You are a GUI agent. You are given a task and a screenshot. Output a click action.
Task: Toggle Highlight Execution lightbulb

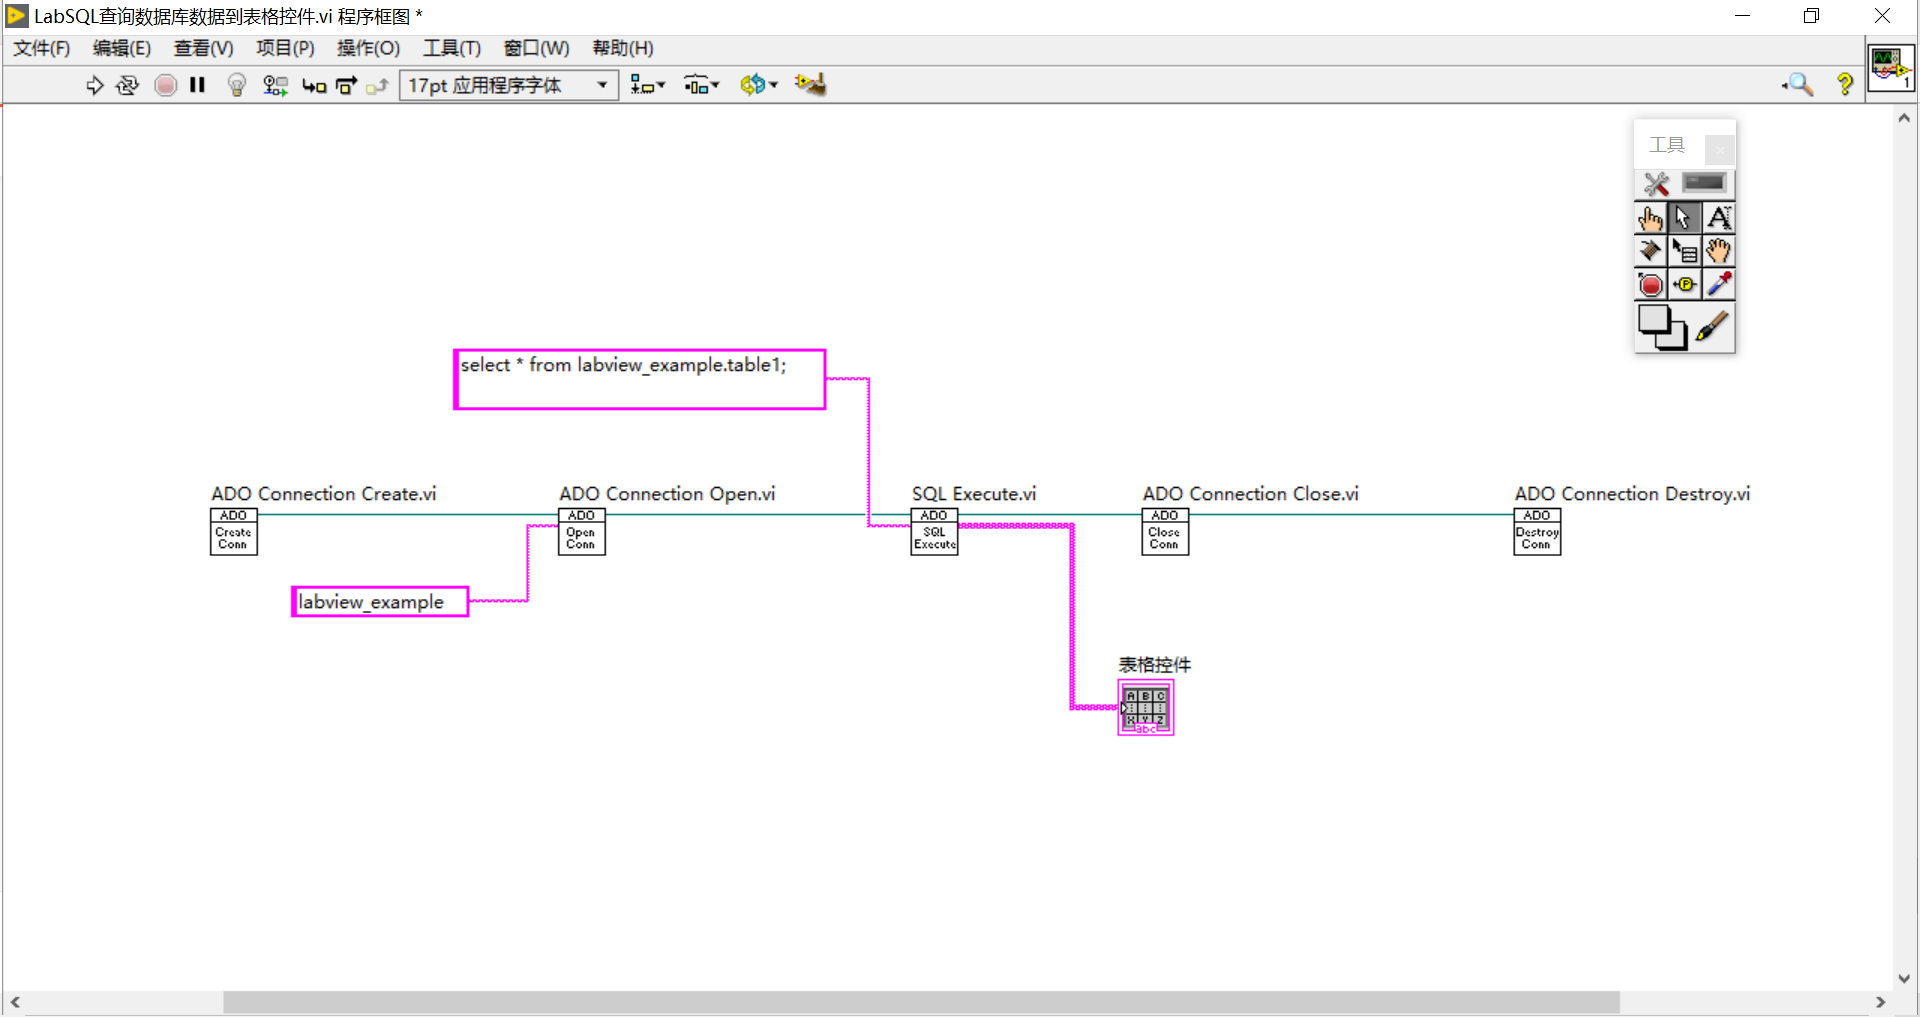click(236, 85)
